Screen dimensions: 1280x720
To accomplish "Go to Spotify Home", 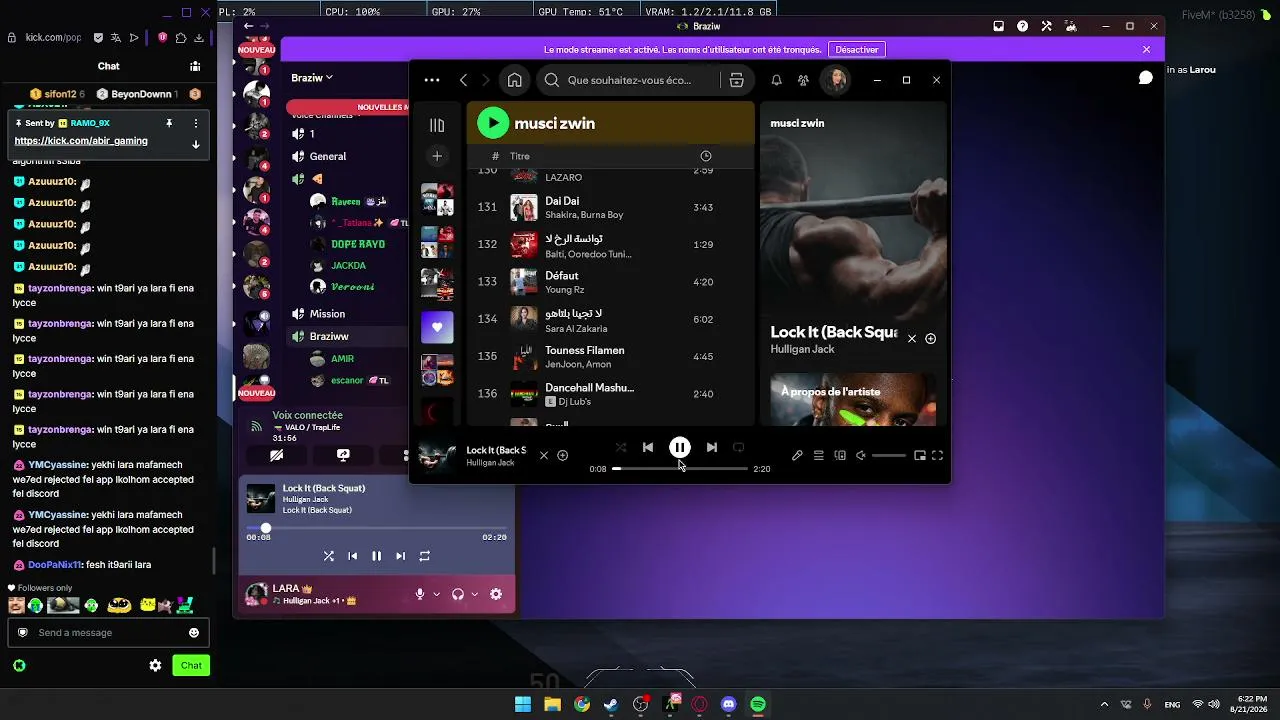I will (514, 80).
